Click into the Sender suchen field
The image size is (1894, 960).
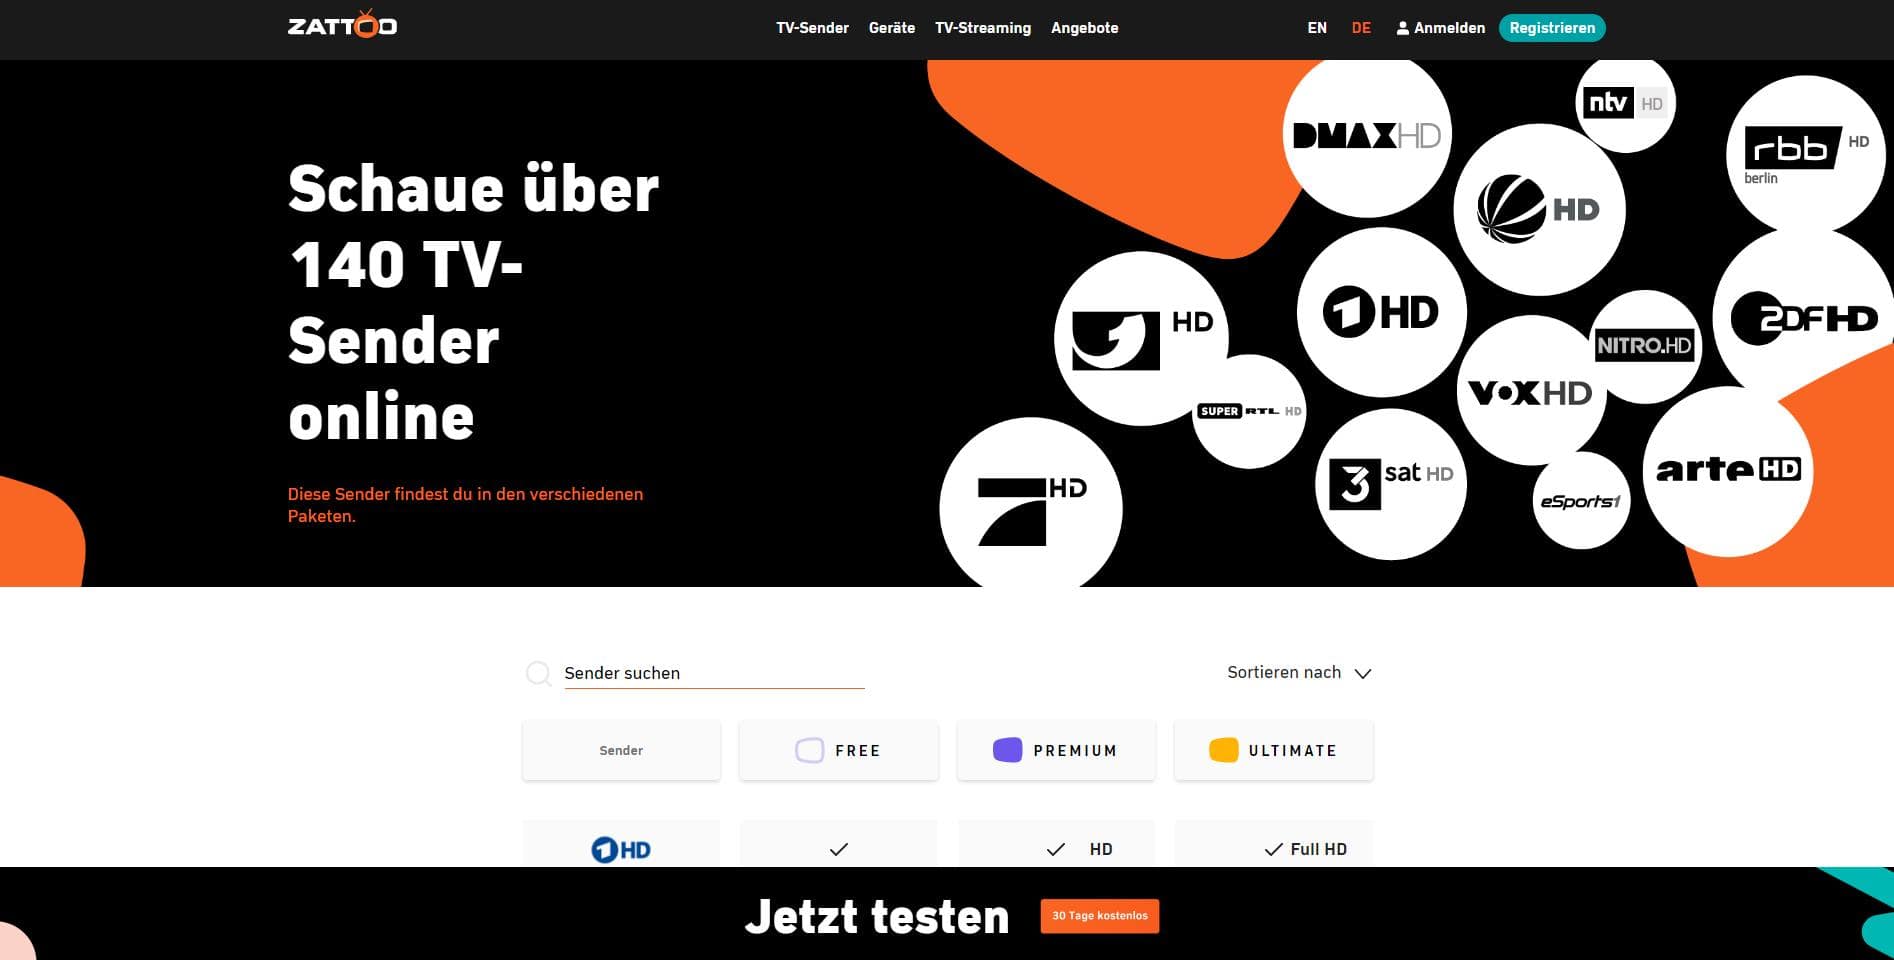(x=713, y=673)
